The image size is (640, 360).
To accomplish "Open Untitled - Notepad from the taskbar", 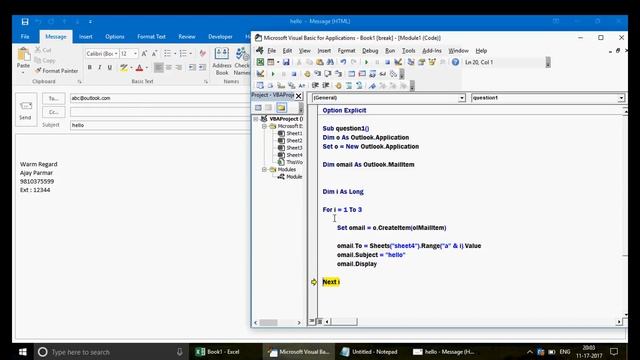I will click(x=370, y=352).
